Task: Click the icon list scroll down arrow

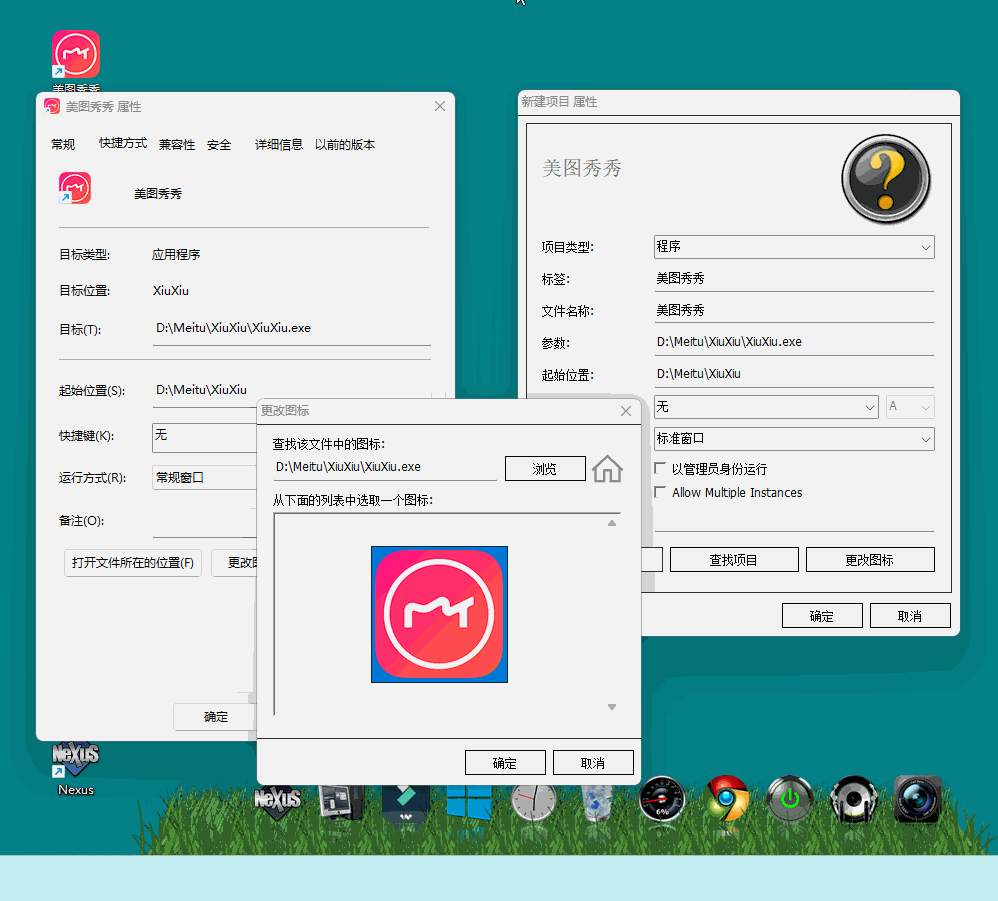Action: point(612,707)
